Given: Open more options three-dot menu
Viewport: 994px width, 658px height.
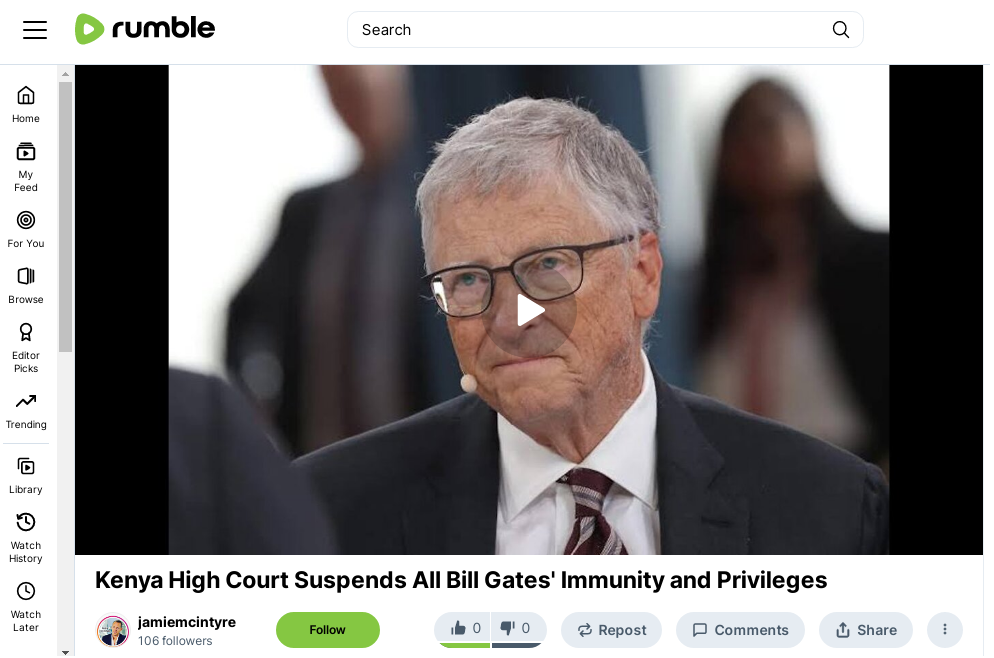Looking at the screenshot, I should pyautogui.click(x=945, y=629).
